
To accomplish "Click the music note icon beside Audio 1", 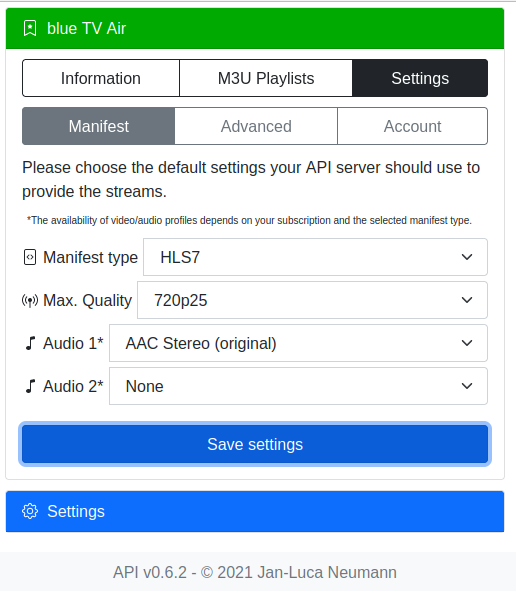I will point(30,343).
